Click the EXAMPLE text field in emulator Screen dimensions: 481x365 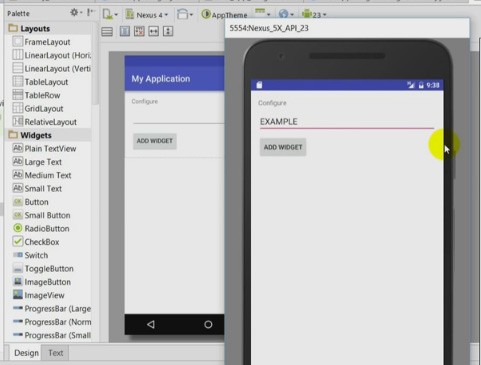(x=347, y=122)
